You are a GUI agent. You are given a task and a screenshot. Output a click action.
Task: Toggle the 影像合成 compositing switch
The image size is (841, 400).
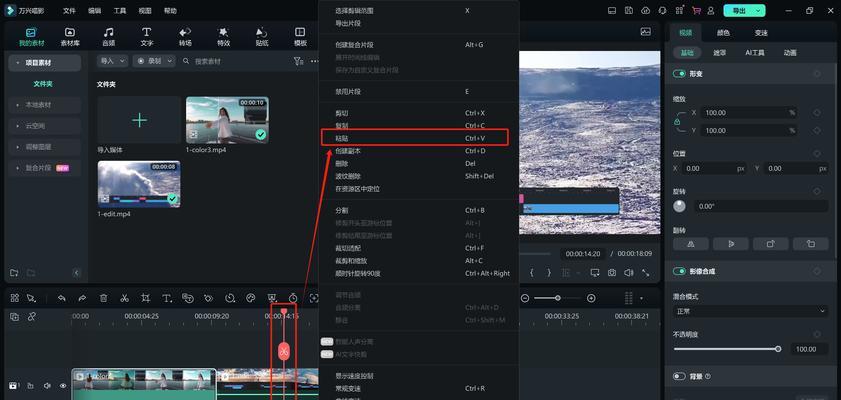click(679, 271)
